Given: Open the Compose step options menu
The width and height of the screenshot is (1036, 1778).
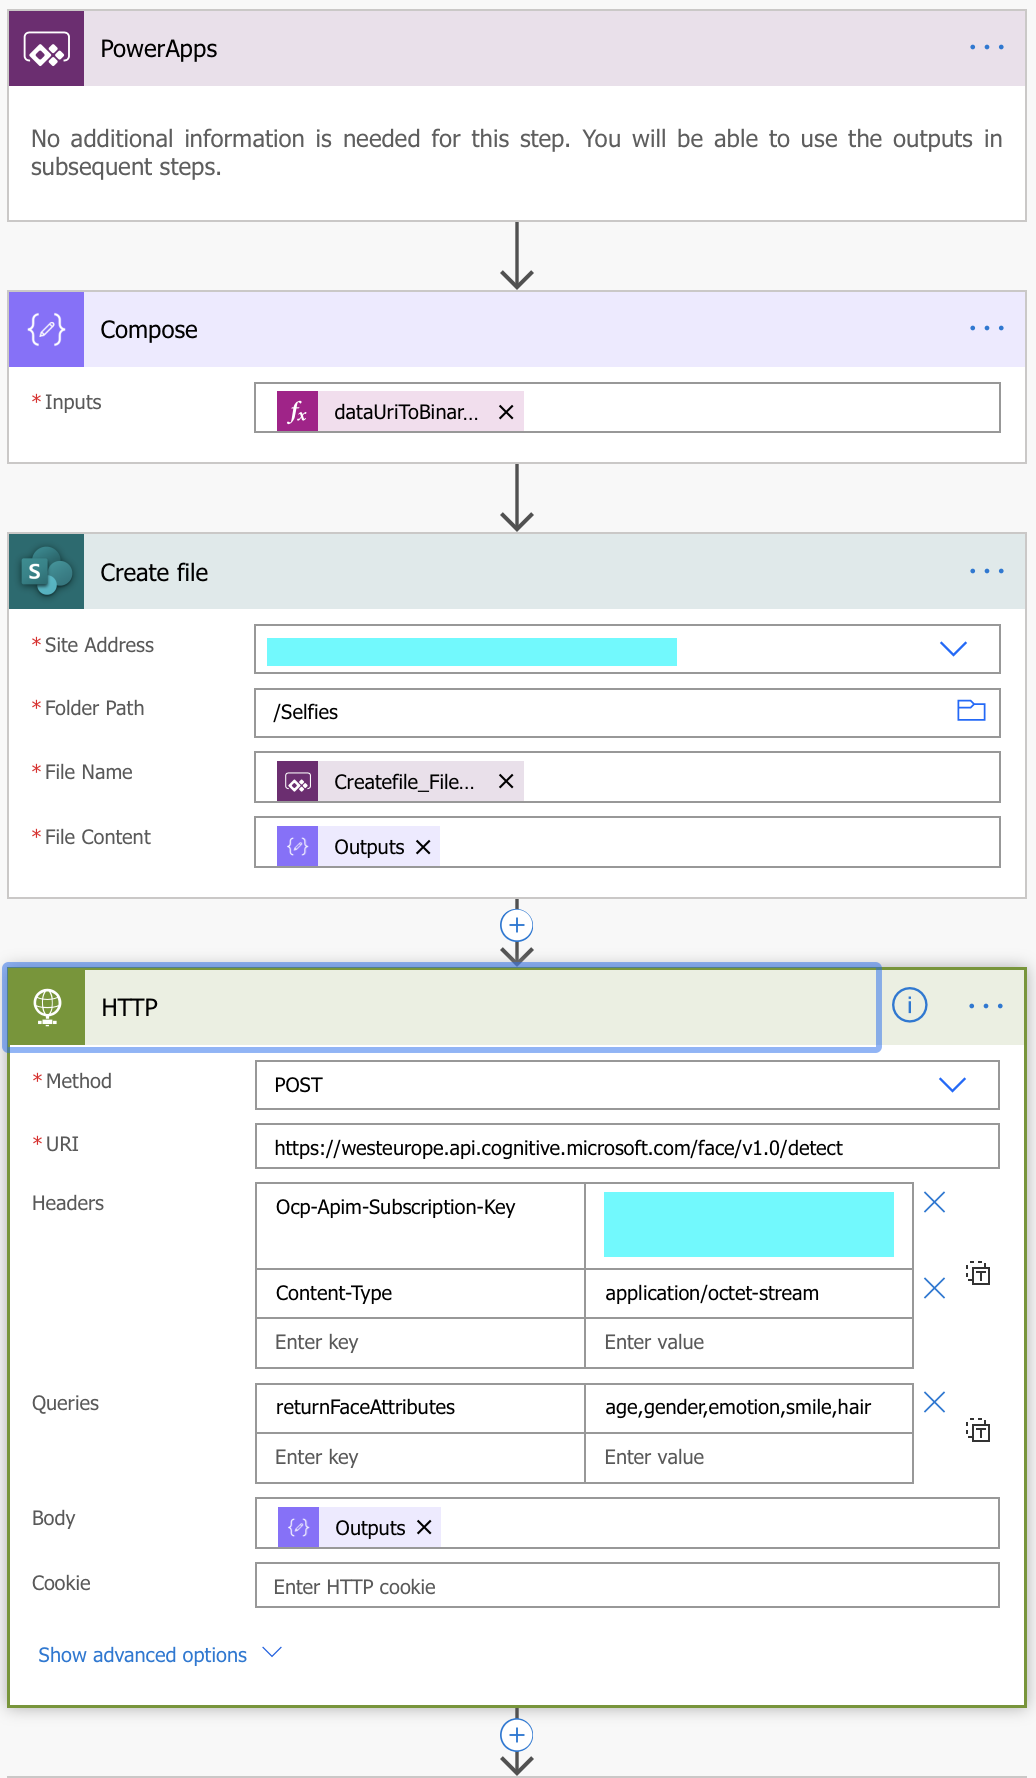Looking at the screenshot, I should [986, 329].
